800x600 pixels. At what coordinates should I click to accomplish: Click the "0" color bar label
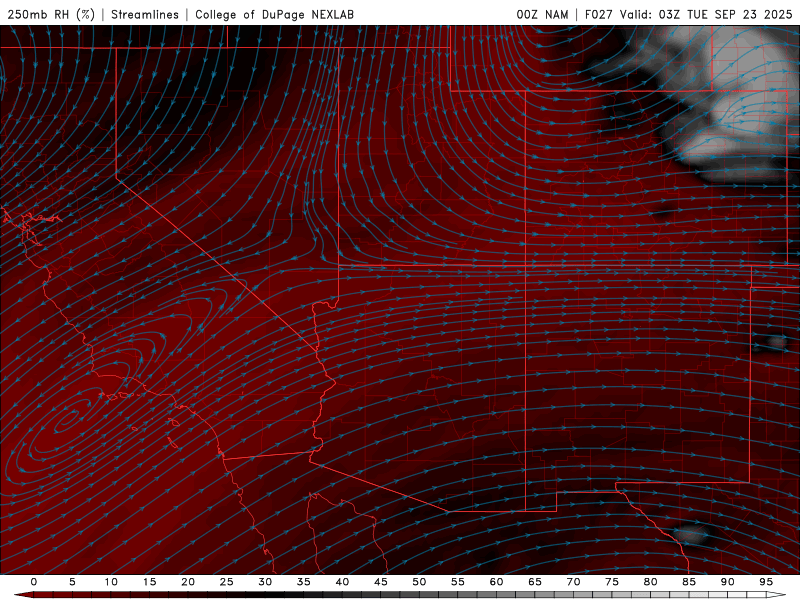tap(34, 582)
